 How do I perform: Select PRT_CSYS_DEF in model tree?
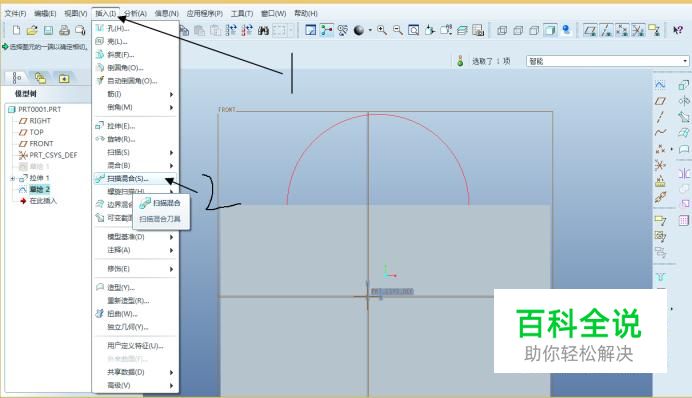(x=53, y=155)
